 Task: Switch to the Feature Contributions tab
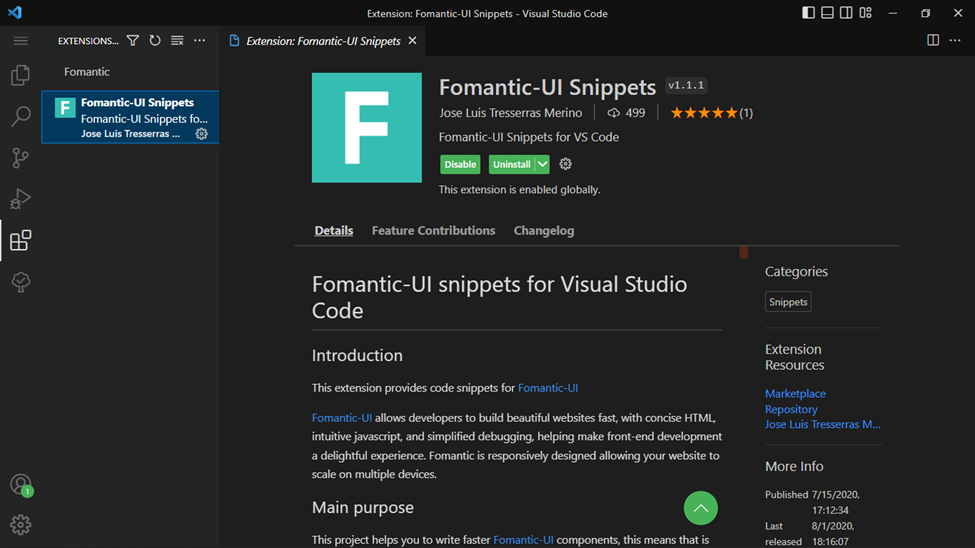point(433,230)
